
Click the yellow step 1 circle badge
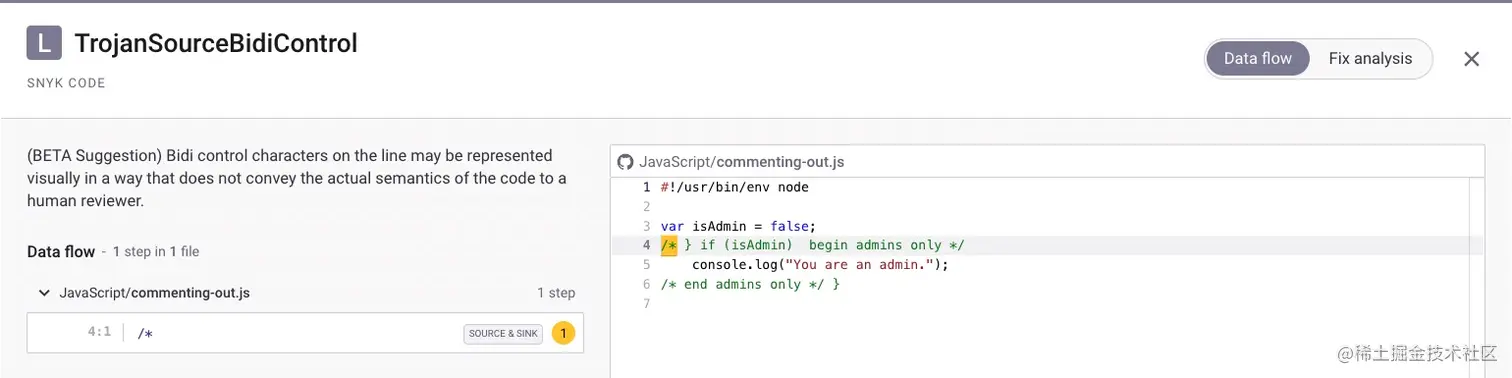563,333
